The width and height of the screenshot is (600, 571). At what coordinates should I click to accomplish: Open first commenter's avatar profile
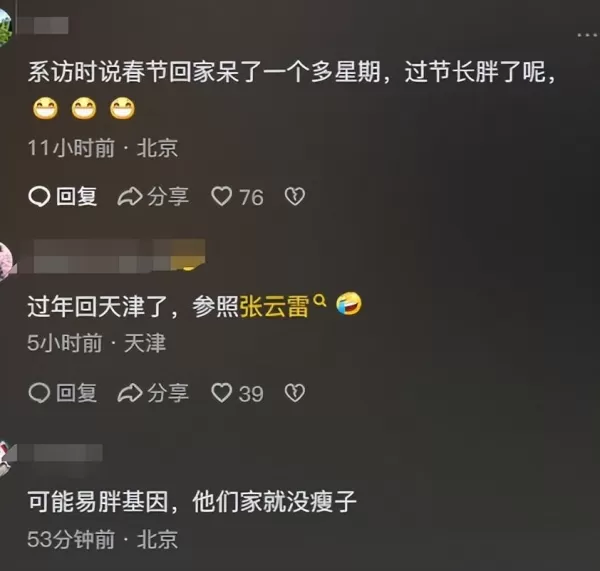pos(5,27)
